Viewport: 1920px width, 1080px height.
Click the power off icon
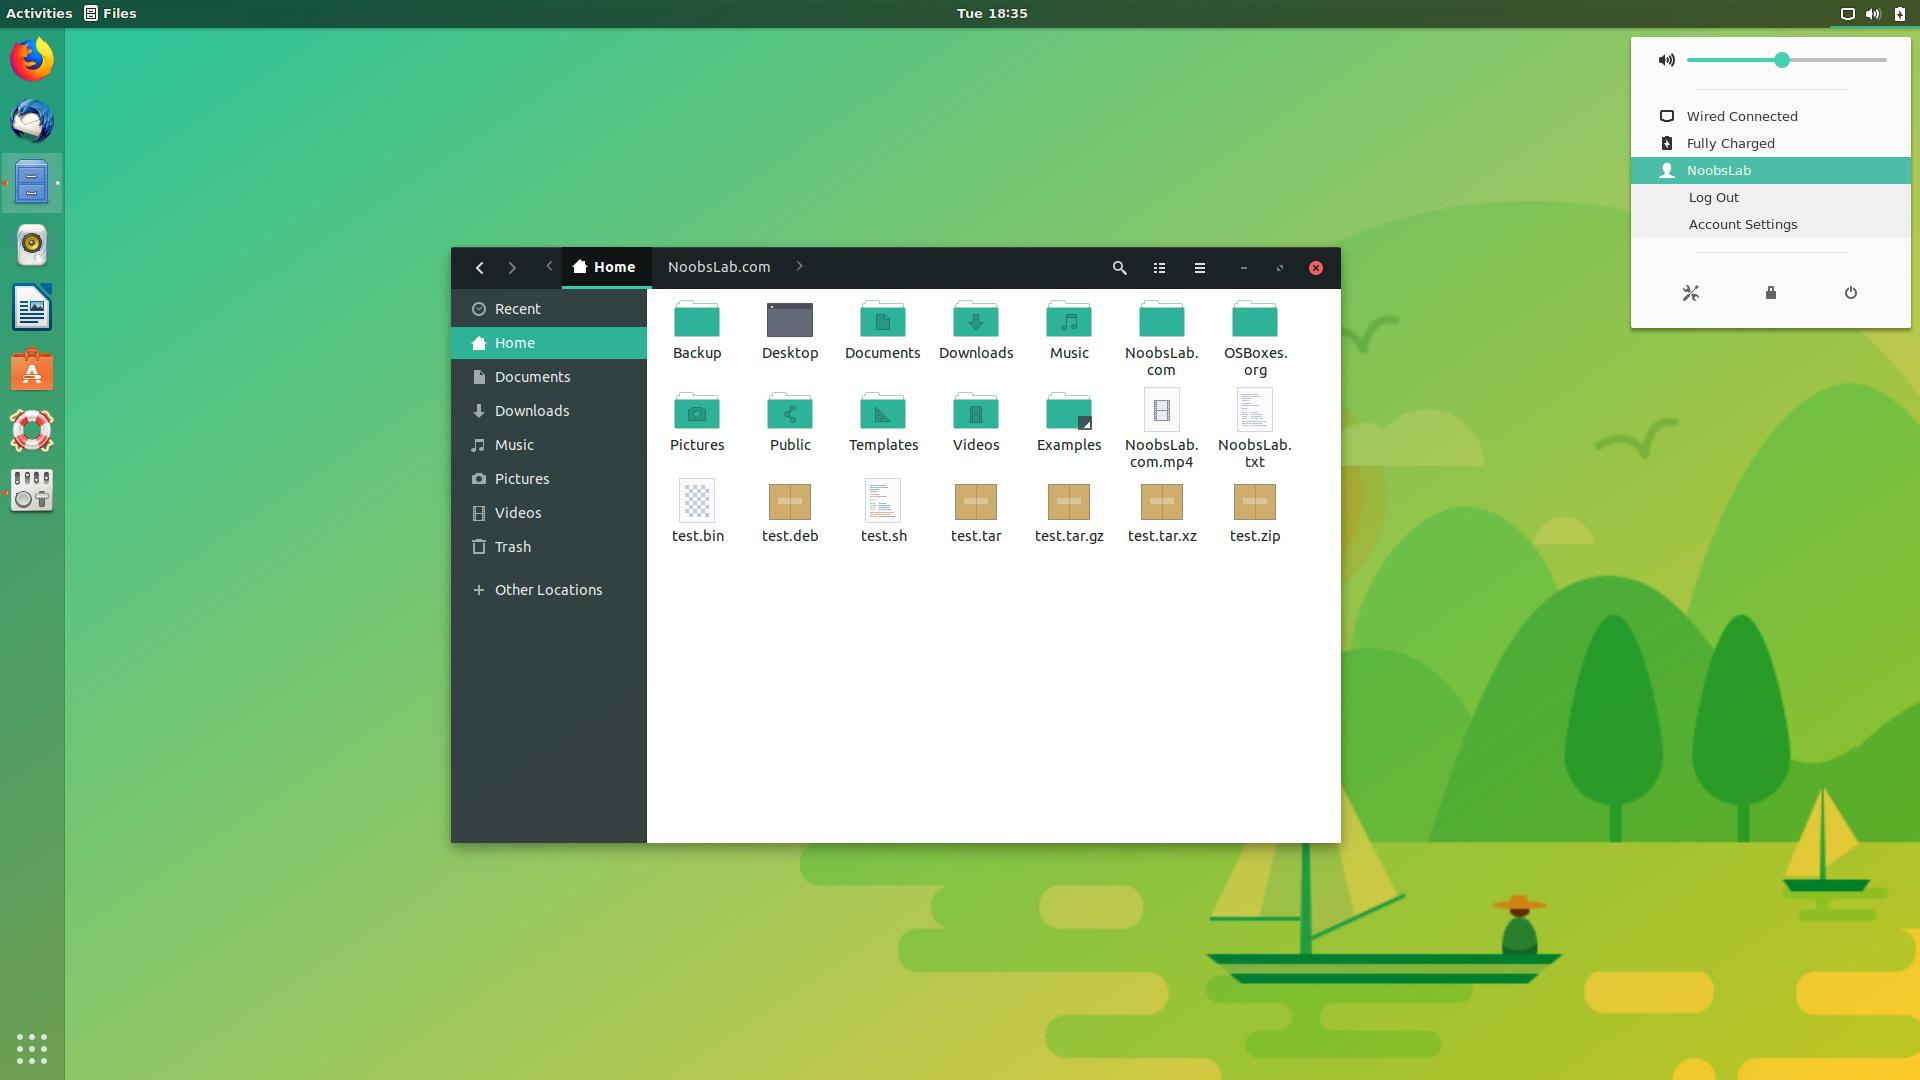pos(1850,293)
